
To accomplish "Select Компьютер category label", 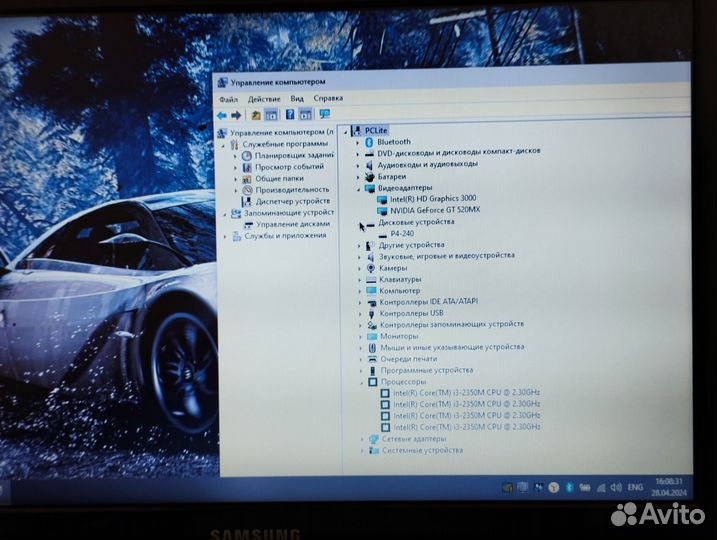I will [x=399, y=291].
